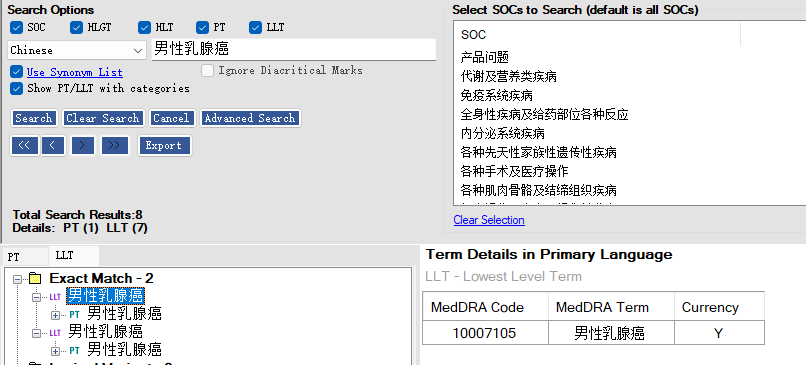
Task: Click MedDRA code cell 10007105
Action: pos(485,333)
